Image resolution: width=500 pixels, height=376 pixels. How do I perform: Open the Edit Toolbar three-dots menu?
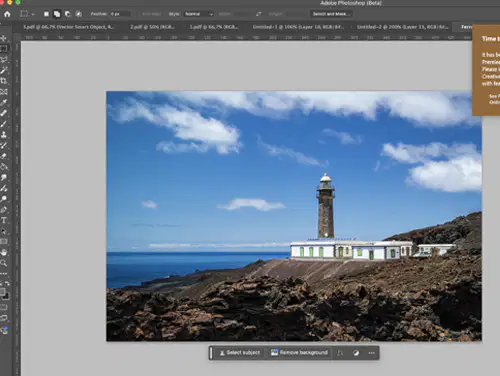(4, 273)
